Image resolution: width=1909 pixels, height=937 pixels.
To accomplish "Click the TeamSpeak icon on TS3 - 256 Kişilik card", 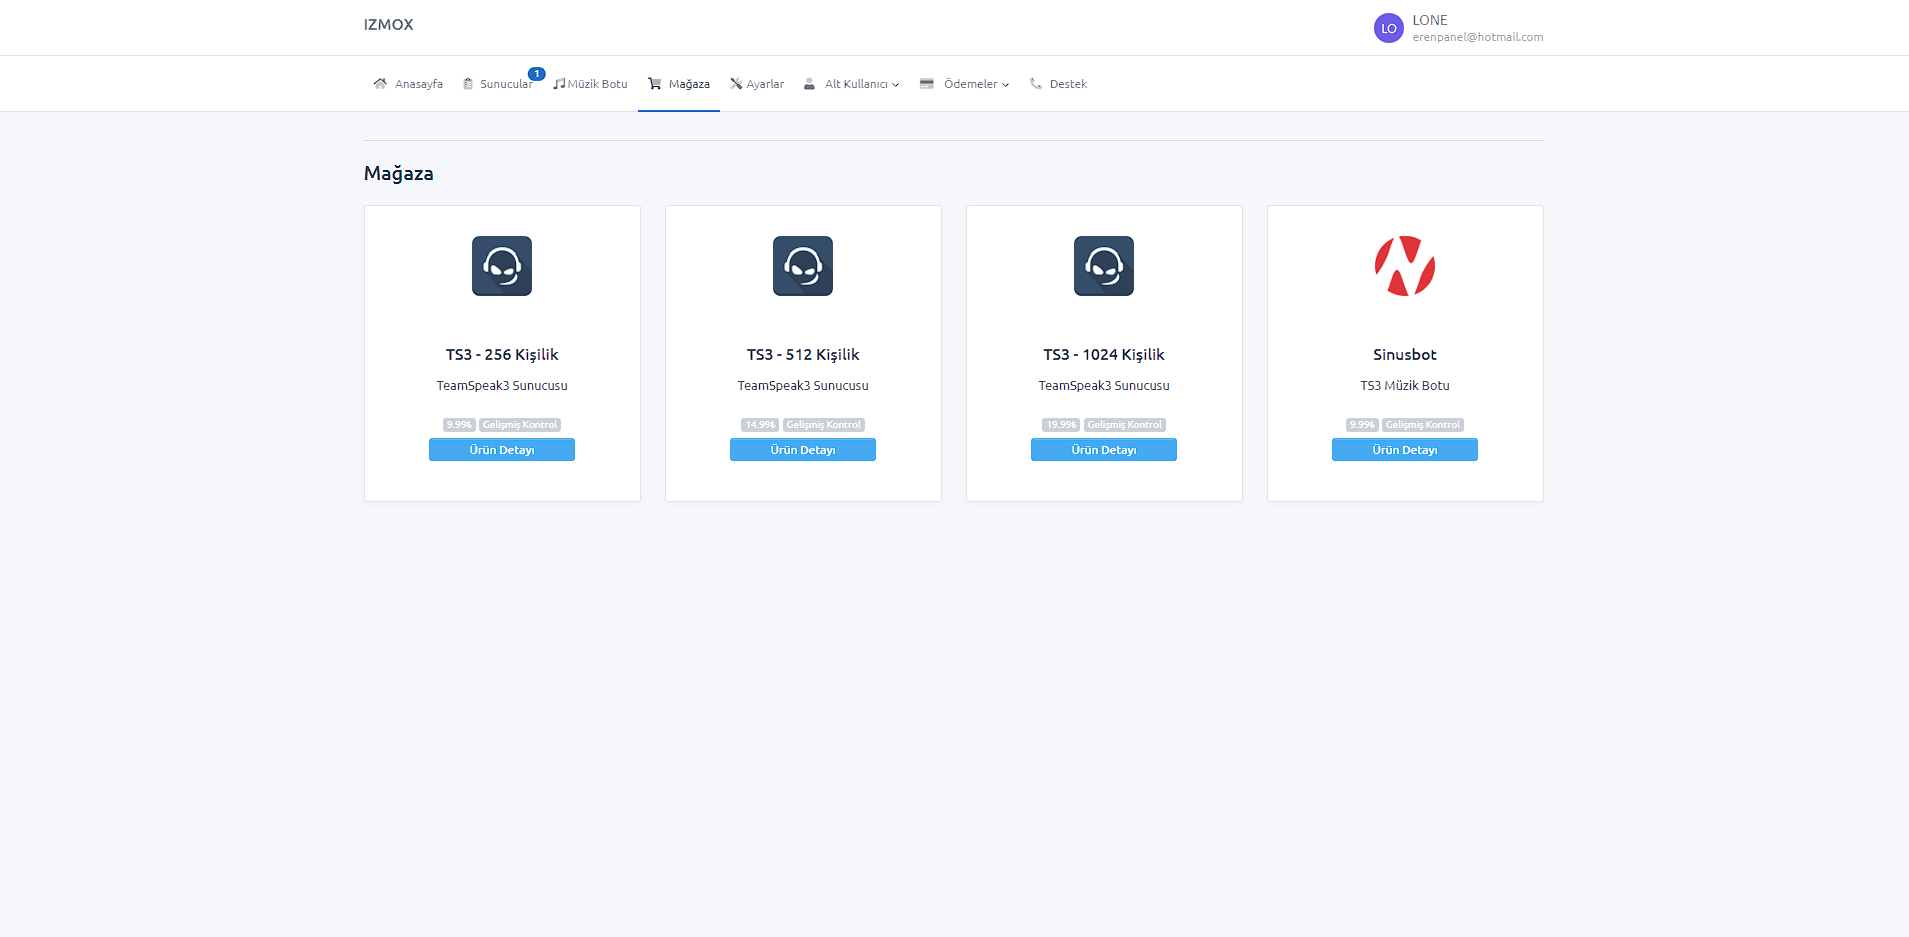I will (502, 266).
